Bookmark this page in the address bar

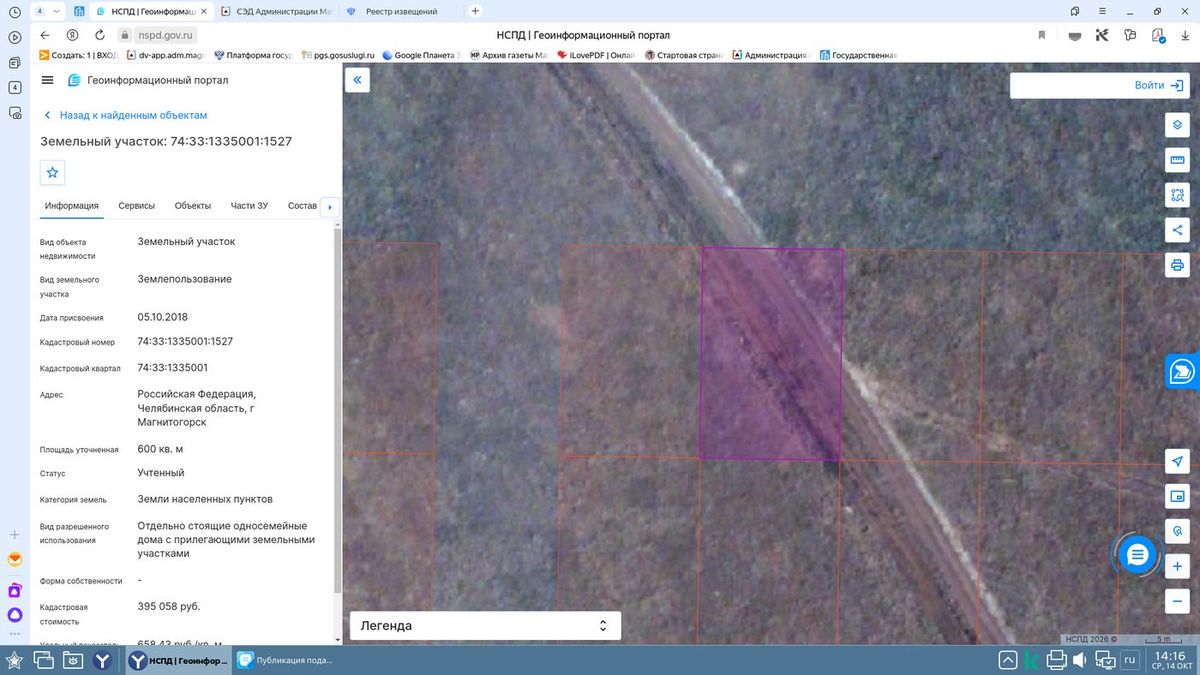click(x=1041, y=35)
